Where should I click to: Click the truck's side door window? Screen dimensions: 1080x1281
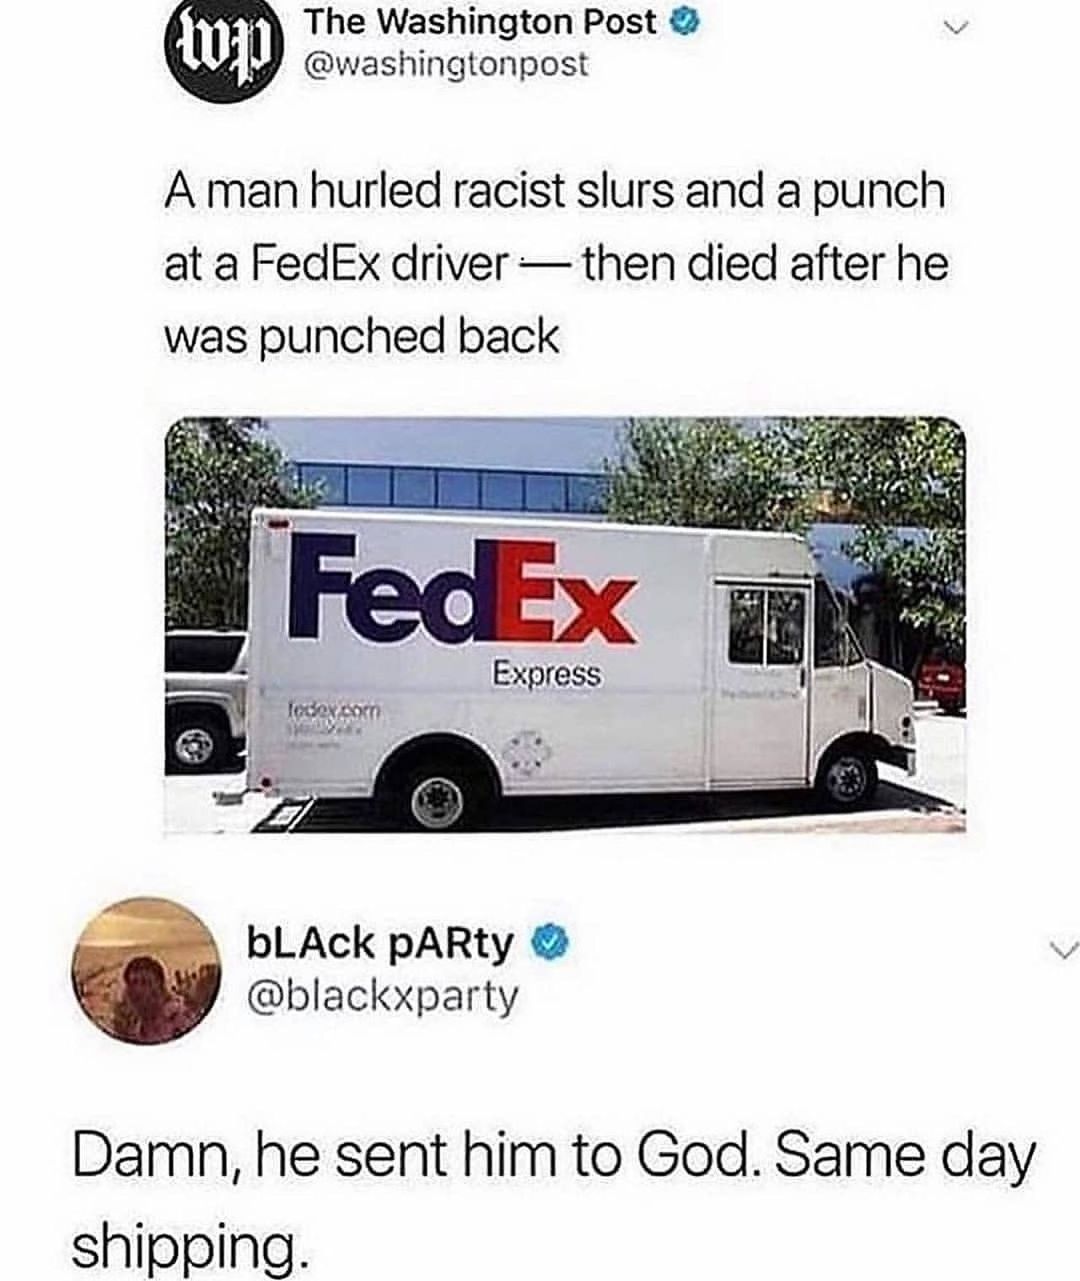coord(767,625)
